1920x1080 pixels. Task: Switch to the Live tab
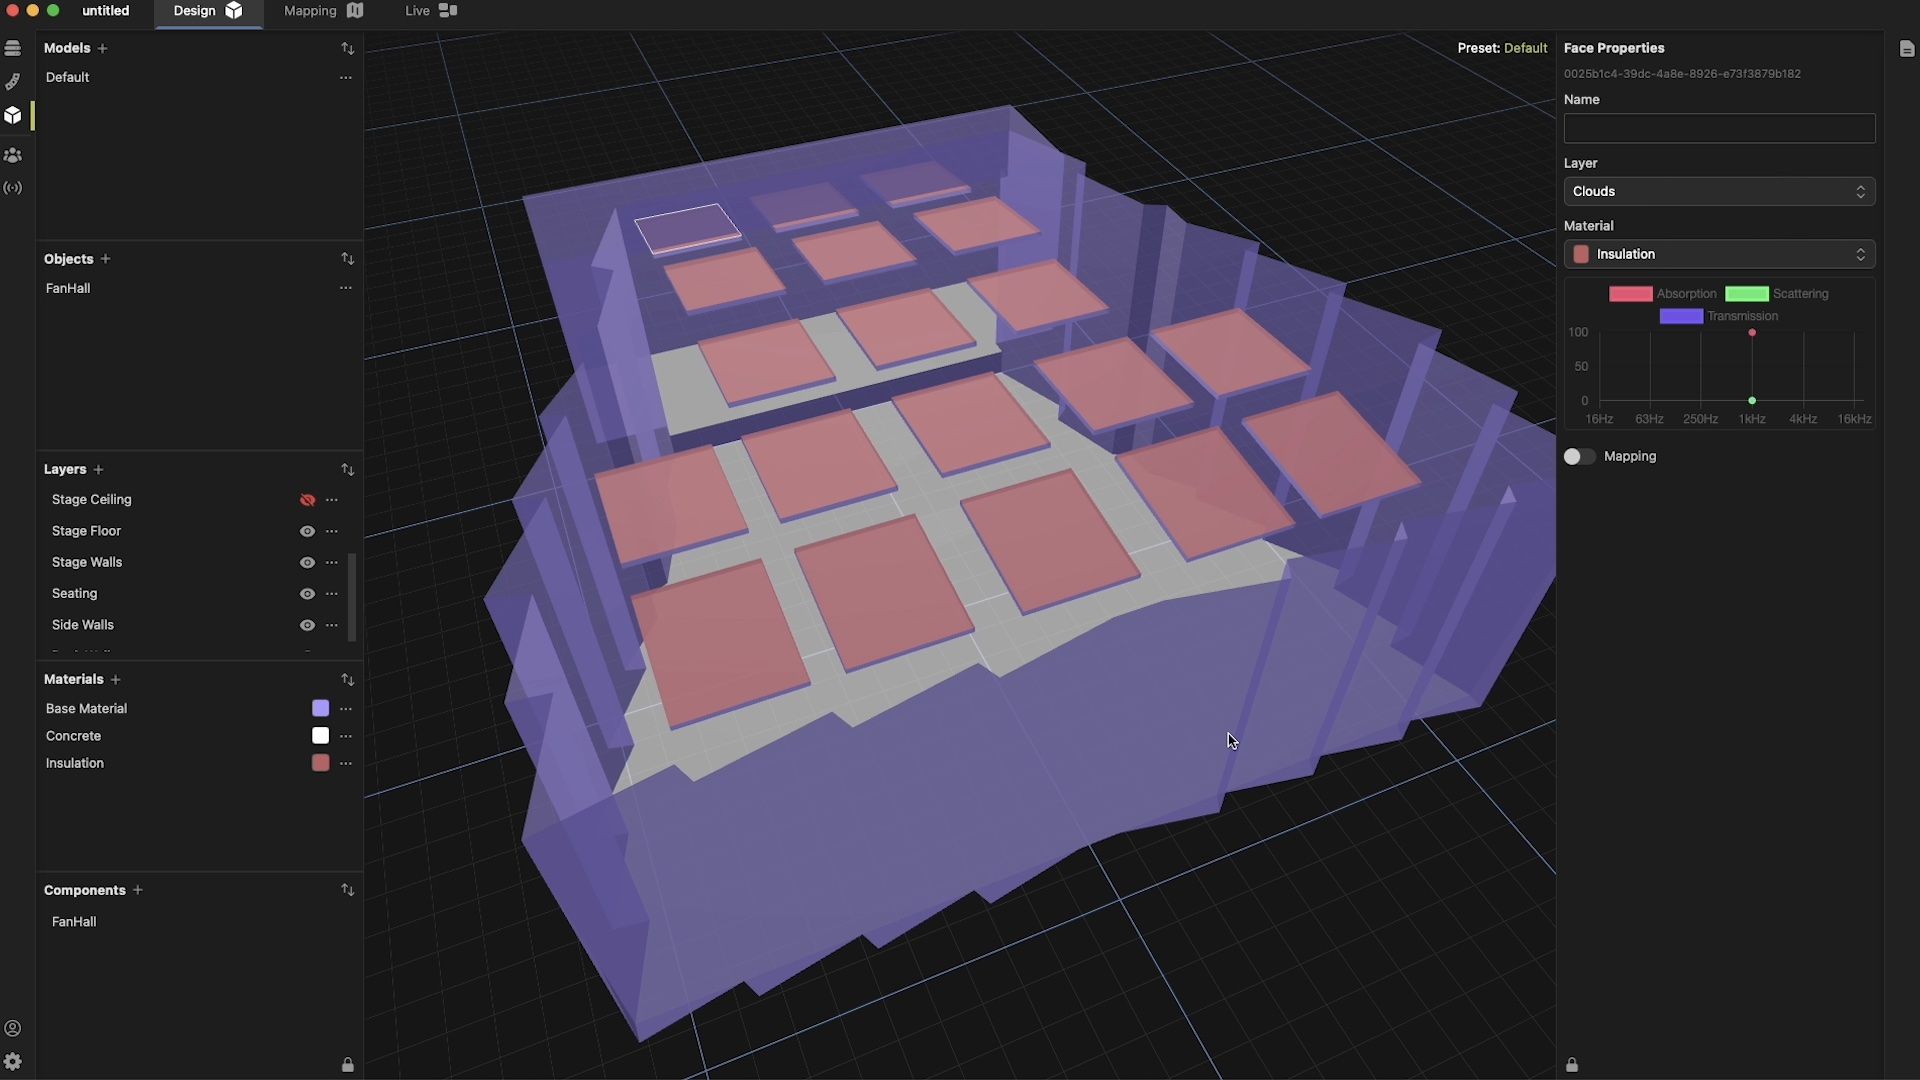click(430, 11)
